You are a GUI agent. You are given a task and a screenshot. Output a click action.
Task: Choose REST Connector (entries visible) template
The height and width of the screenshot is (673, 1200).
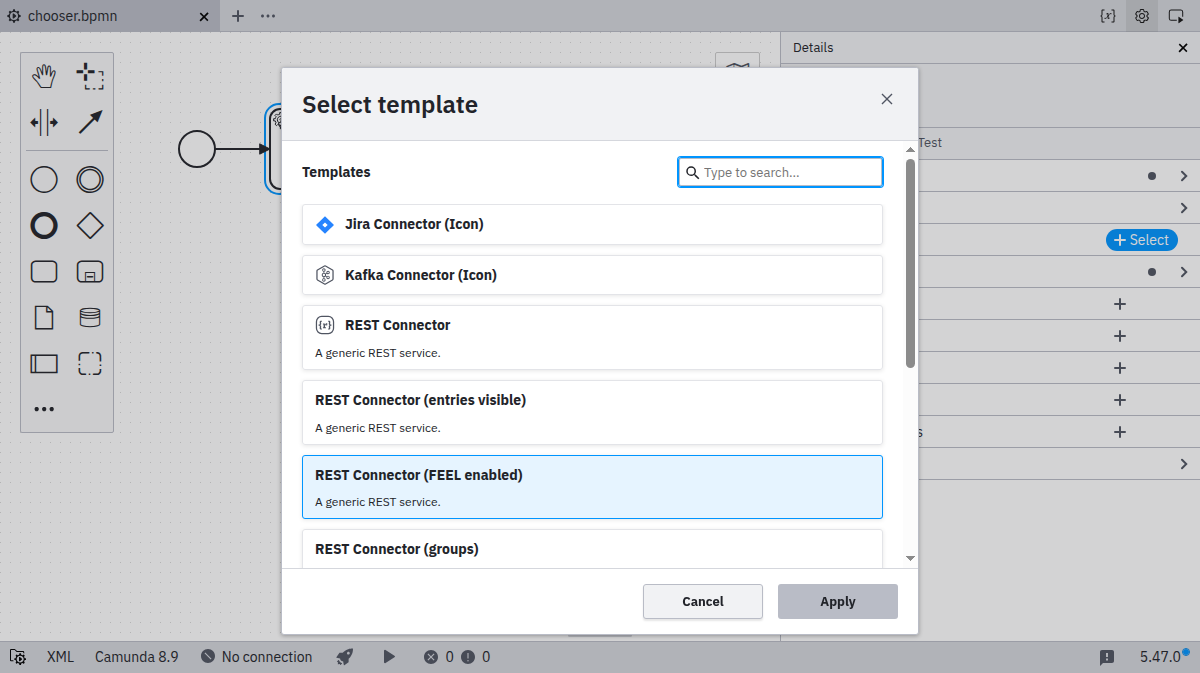592,412
